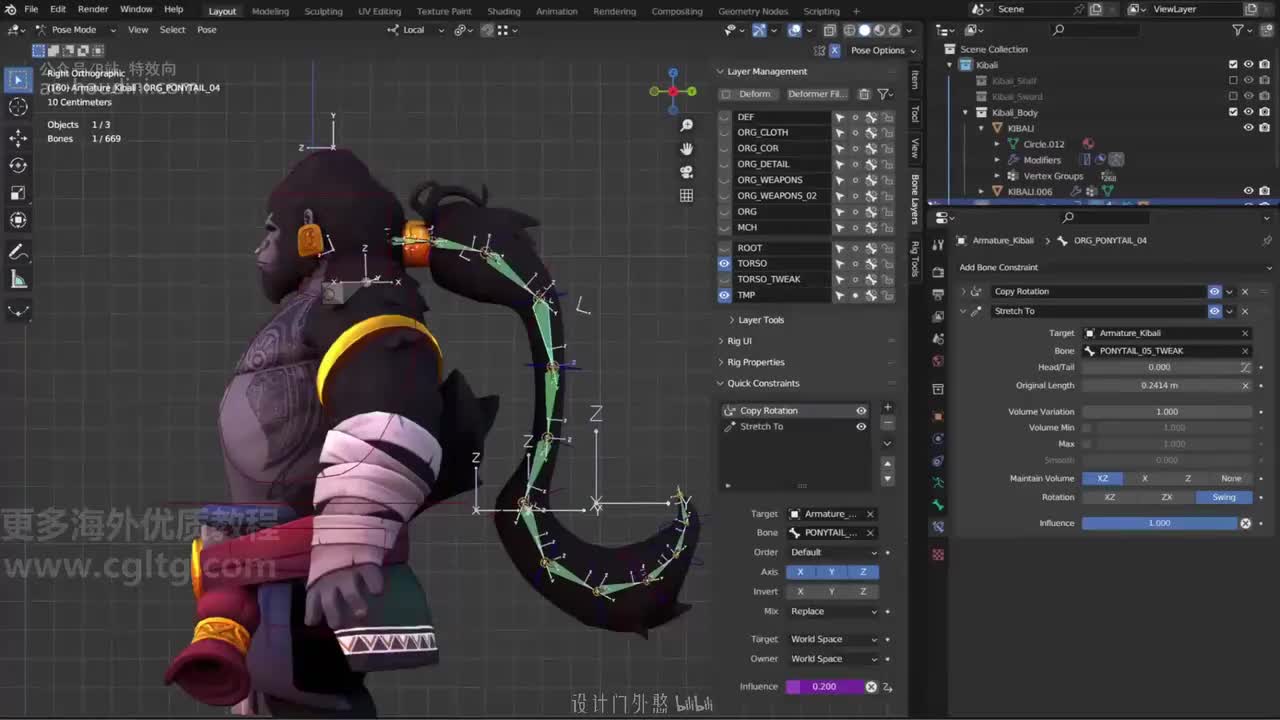Add a new quick constraint with plus
Image resolution: width=1280 pixels, height=720 pixels.
887,407
